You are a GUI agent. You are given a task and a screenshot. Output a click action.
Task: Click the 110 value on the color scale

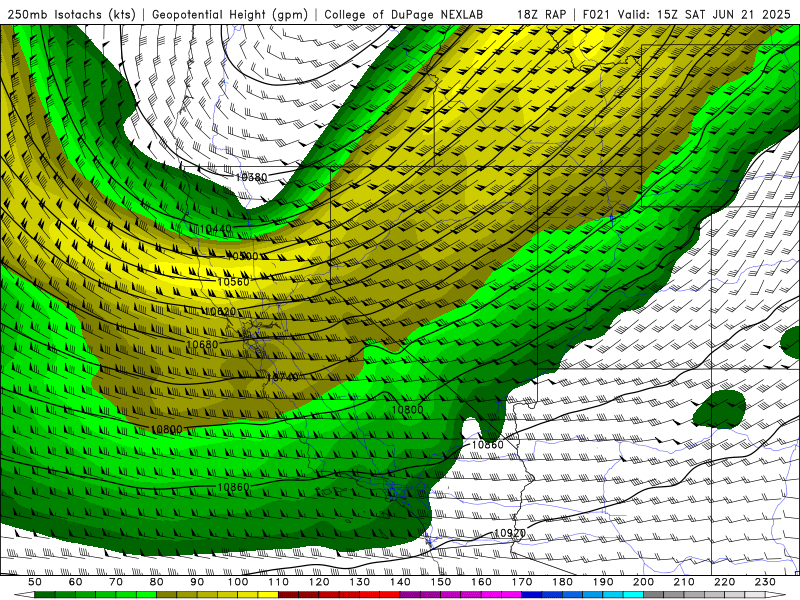tap(279, 582)
